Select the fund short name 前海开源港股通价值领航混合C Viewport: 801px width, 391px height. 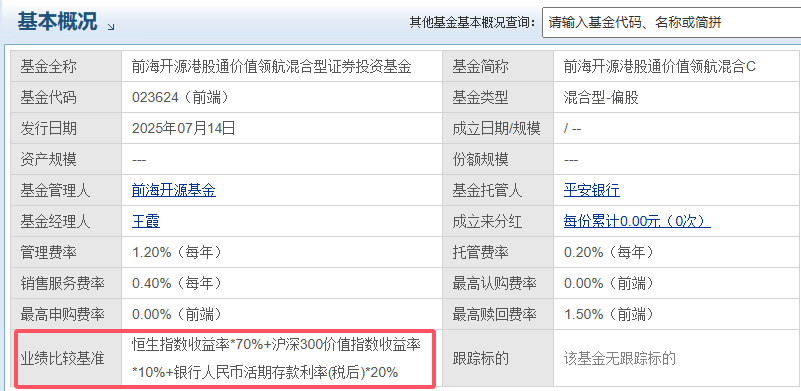click(659, 67)
